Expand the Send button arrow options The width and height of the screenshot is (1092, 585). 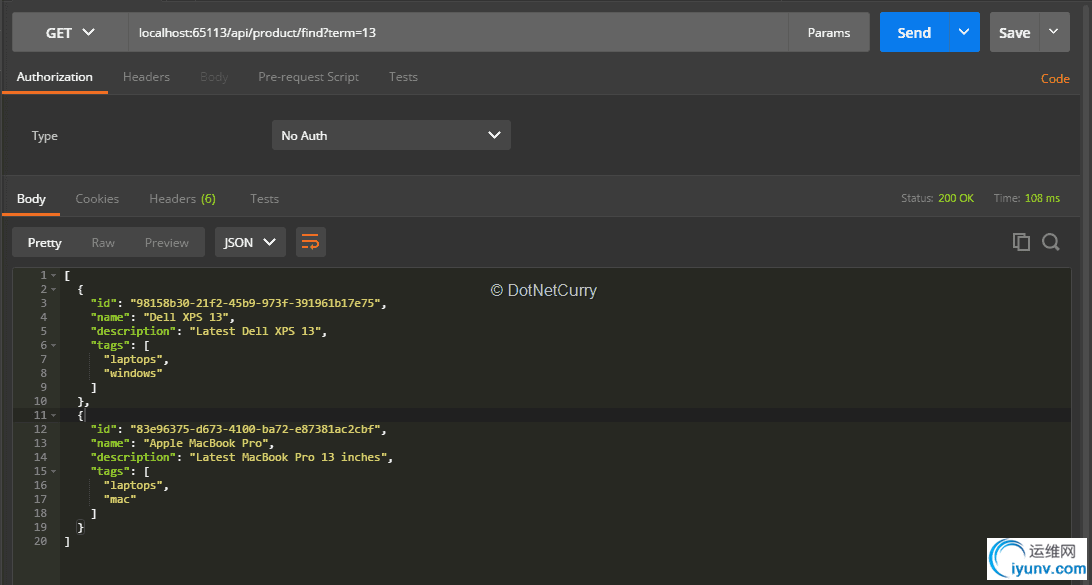click(964, 32)
